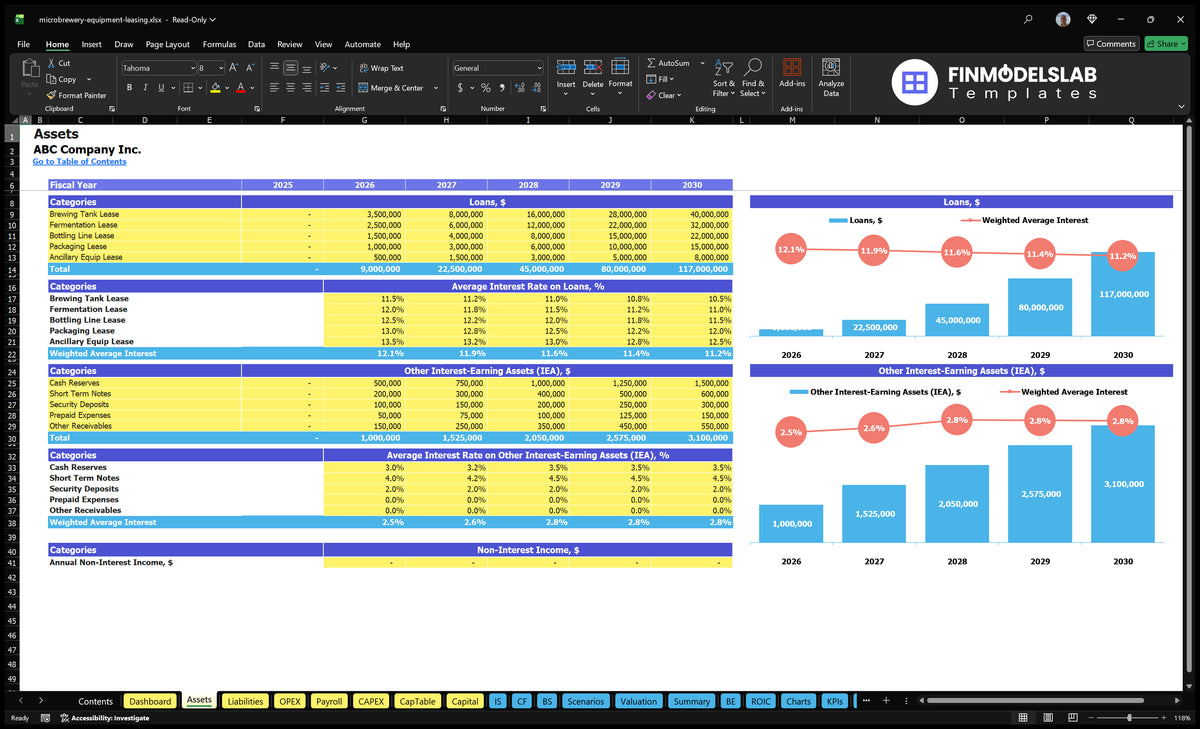Toggle Bold formatting
Screen dimensions: 1200x729
point(130,88)
